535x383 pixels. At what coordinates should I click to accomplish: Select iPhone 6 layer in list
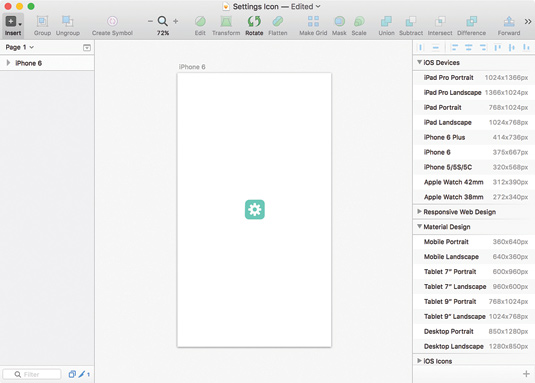click(x=47, y=63)
